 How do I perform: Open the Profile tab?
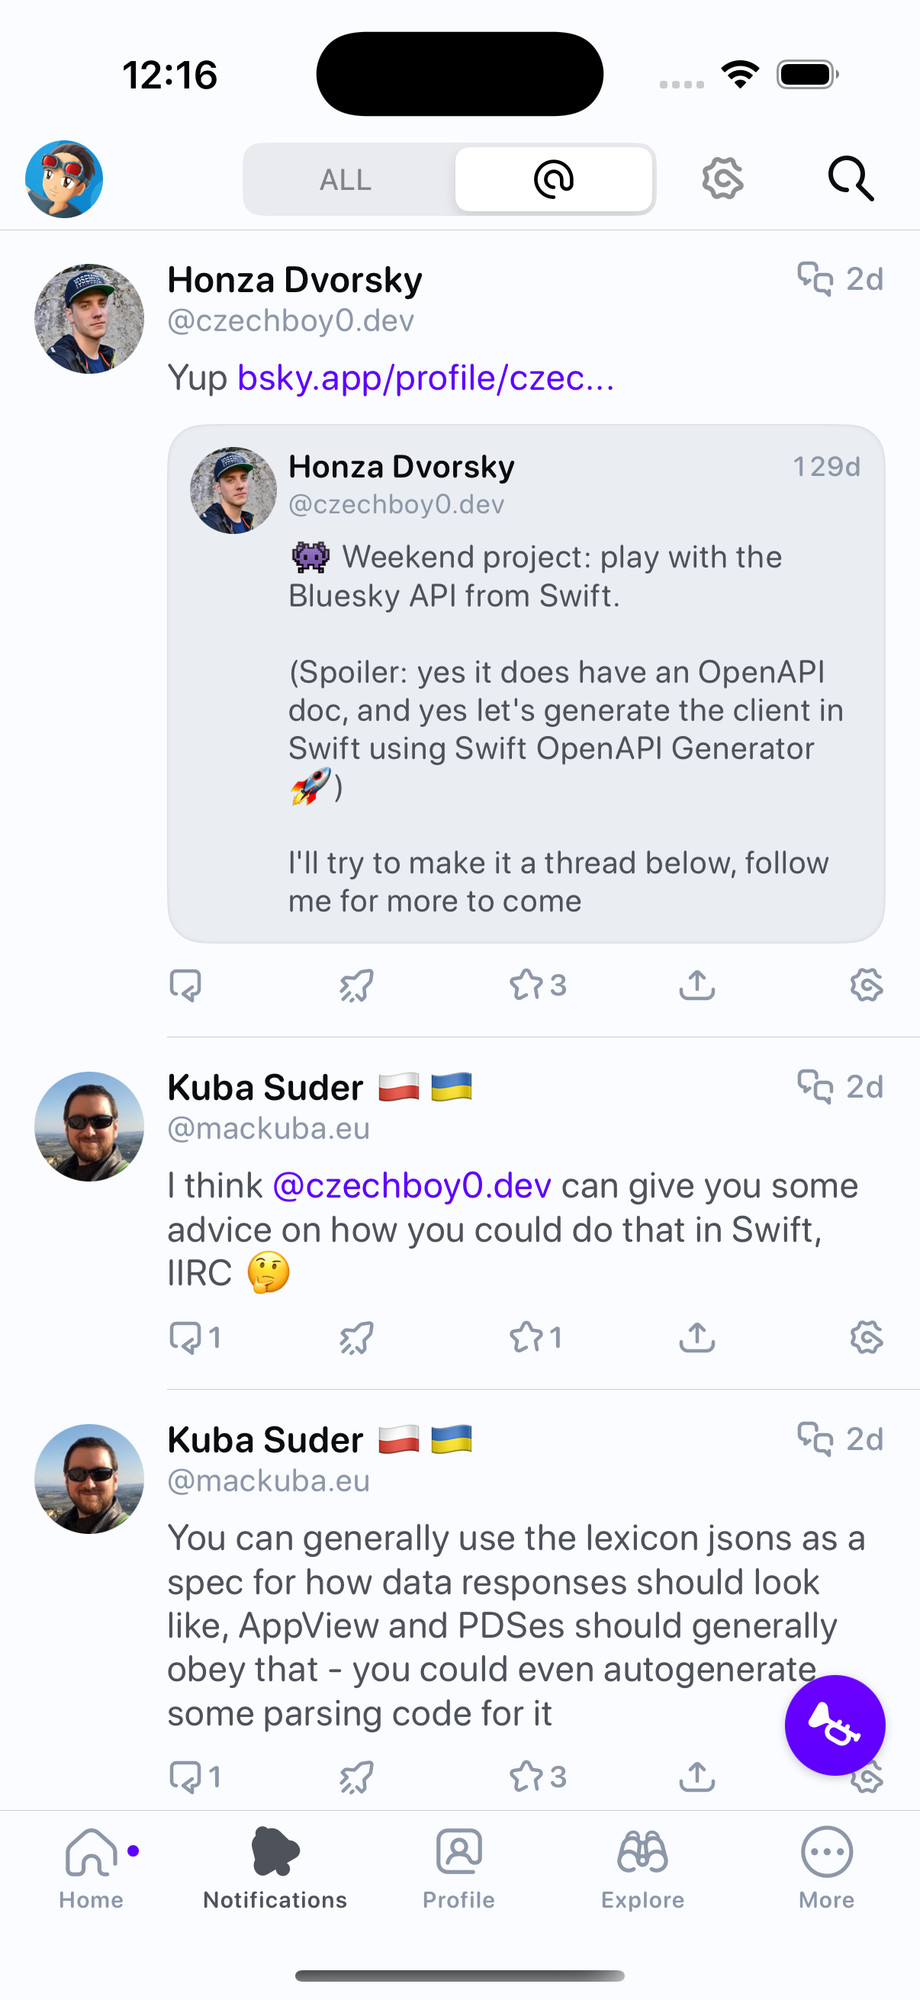click(x=459, y=1868)
